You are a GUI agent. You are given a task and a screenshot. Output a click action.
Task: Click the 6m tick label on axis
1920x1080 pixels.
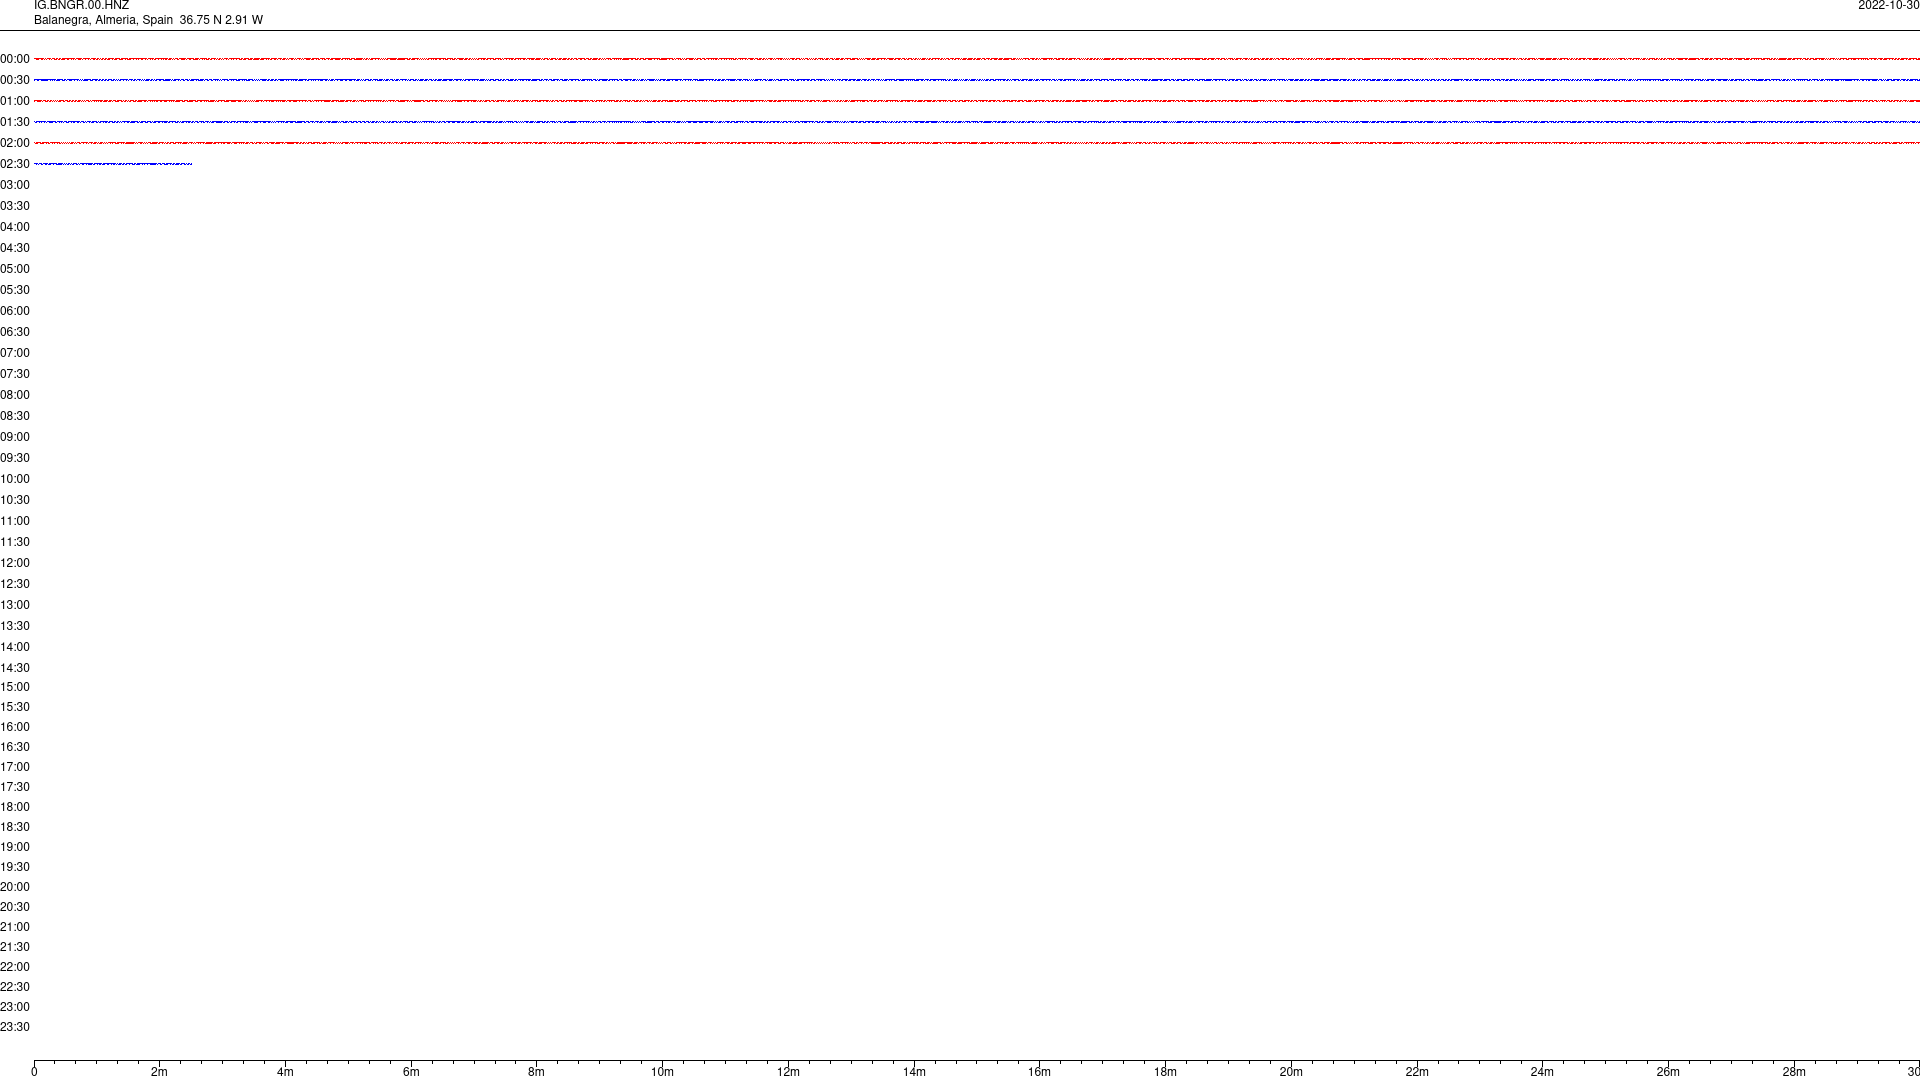[411, 1072]
